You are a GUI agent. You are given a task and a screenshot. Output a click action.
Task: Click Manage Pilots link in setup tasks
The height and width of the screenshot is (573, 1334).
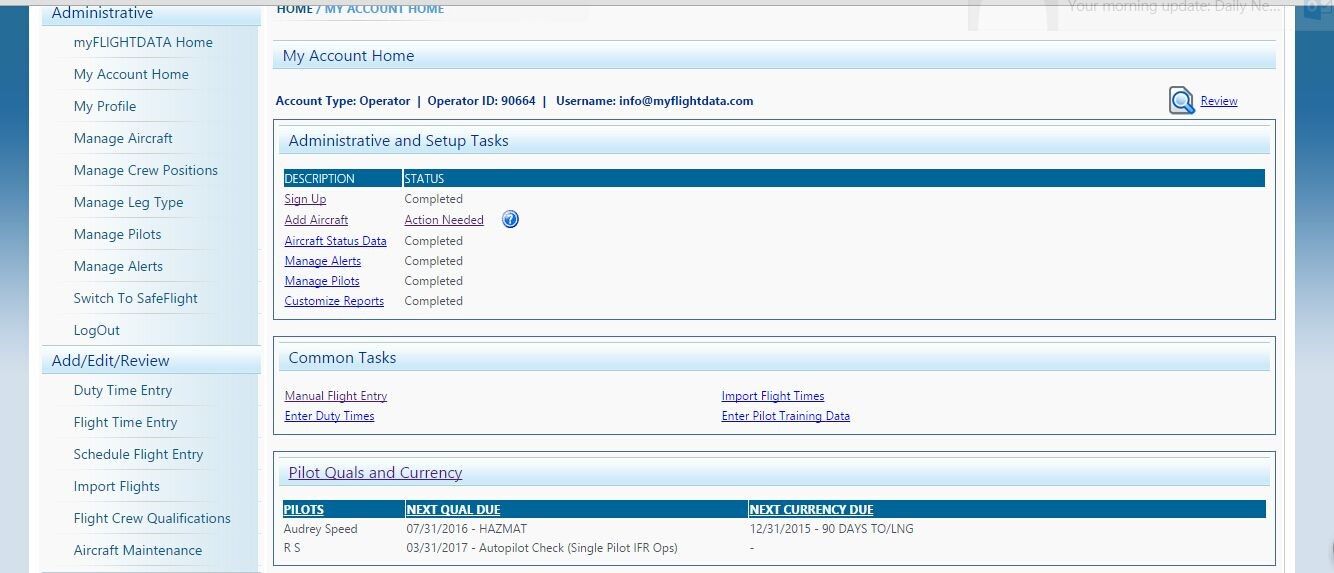point(322,281)
